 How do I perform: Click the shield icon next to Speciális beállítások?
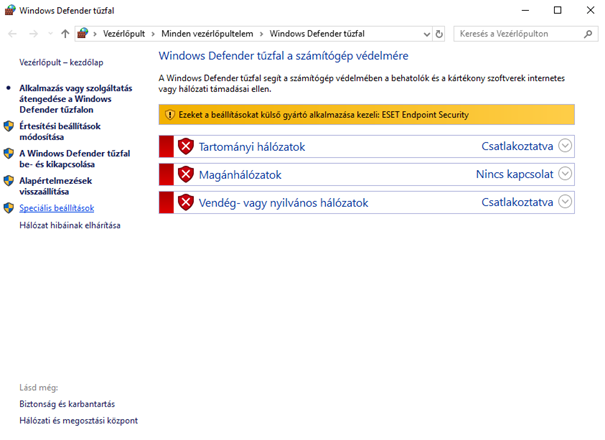click(x=9, y=208)
